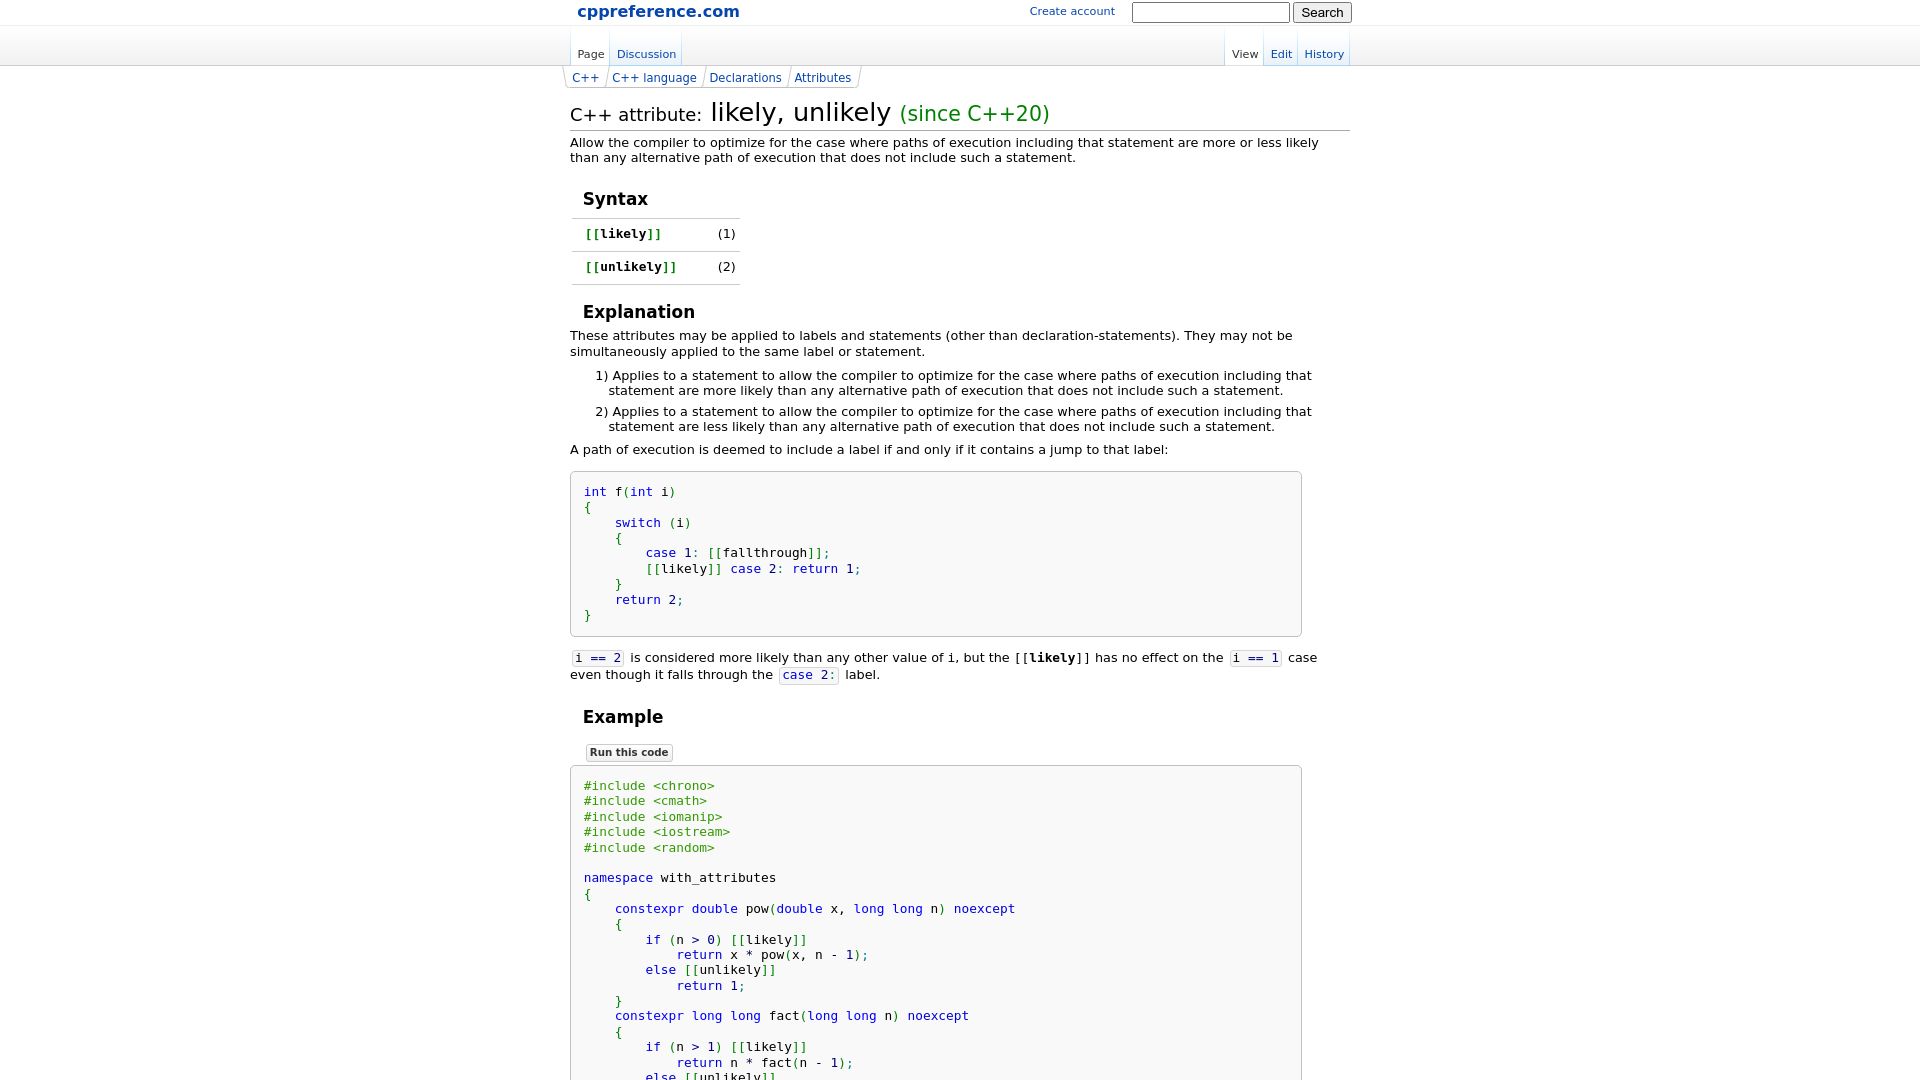Click the '#include <iomanip>' line
This screenshot has height=1080, width=1920.
(x=653, y=817)
